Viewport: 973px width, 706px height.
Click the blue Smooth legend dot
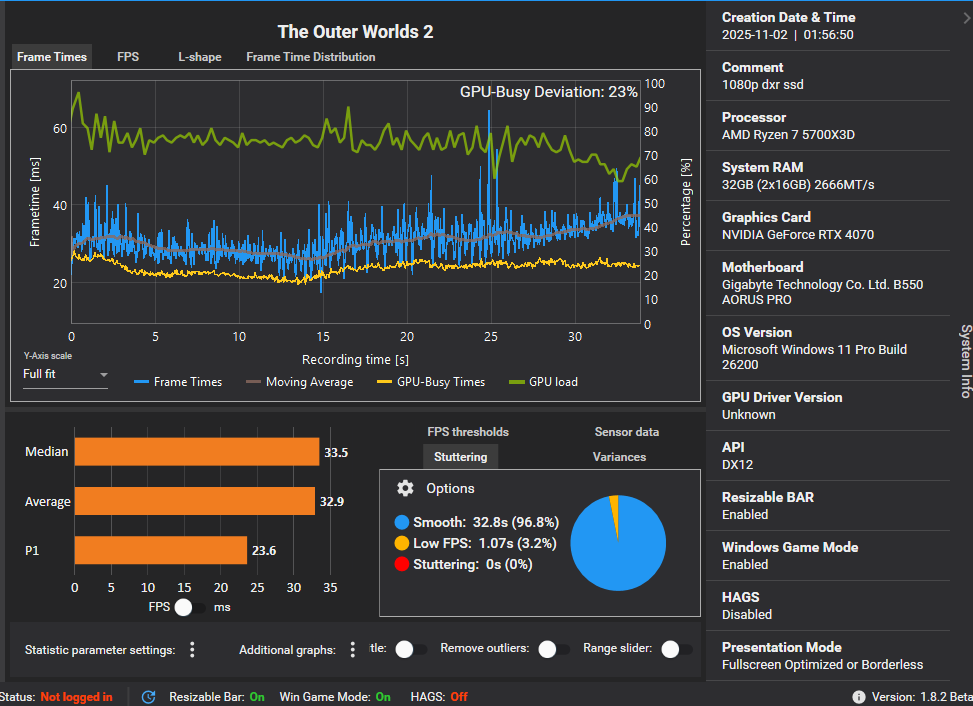401,522
